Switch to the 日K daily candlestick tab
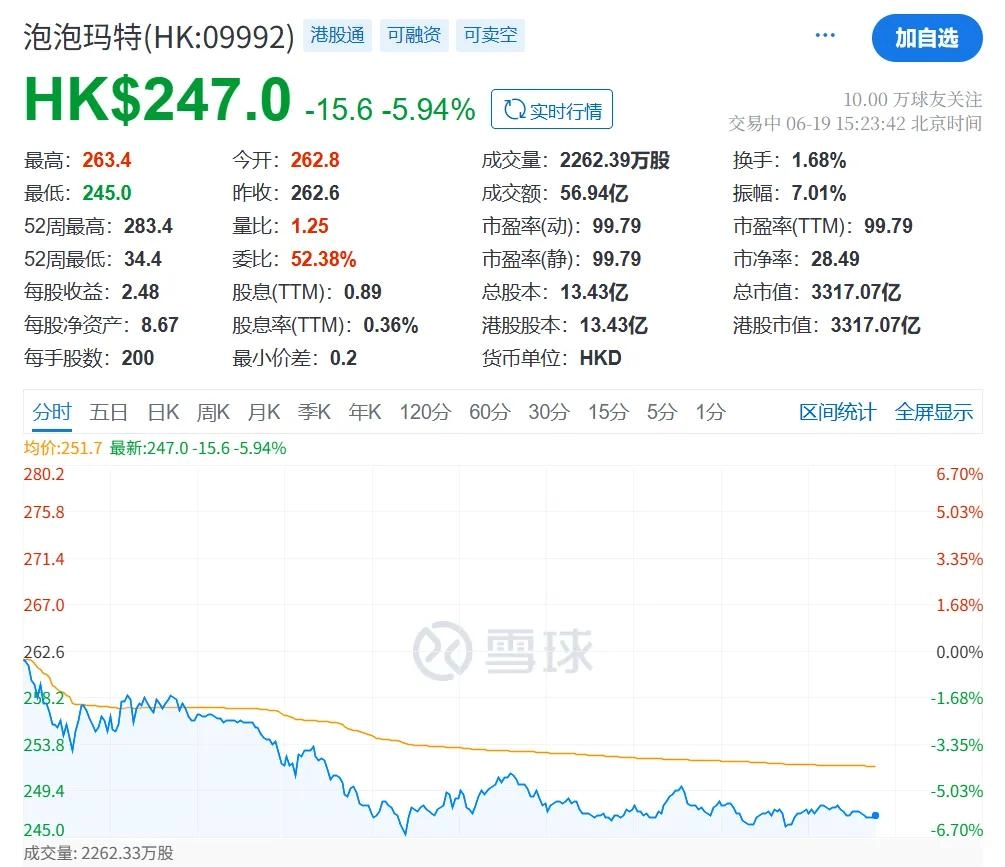This screenshot has height=867, width=1005. tap(163, 411)
